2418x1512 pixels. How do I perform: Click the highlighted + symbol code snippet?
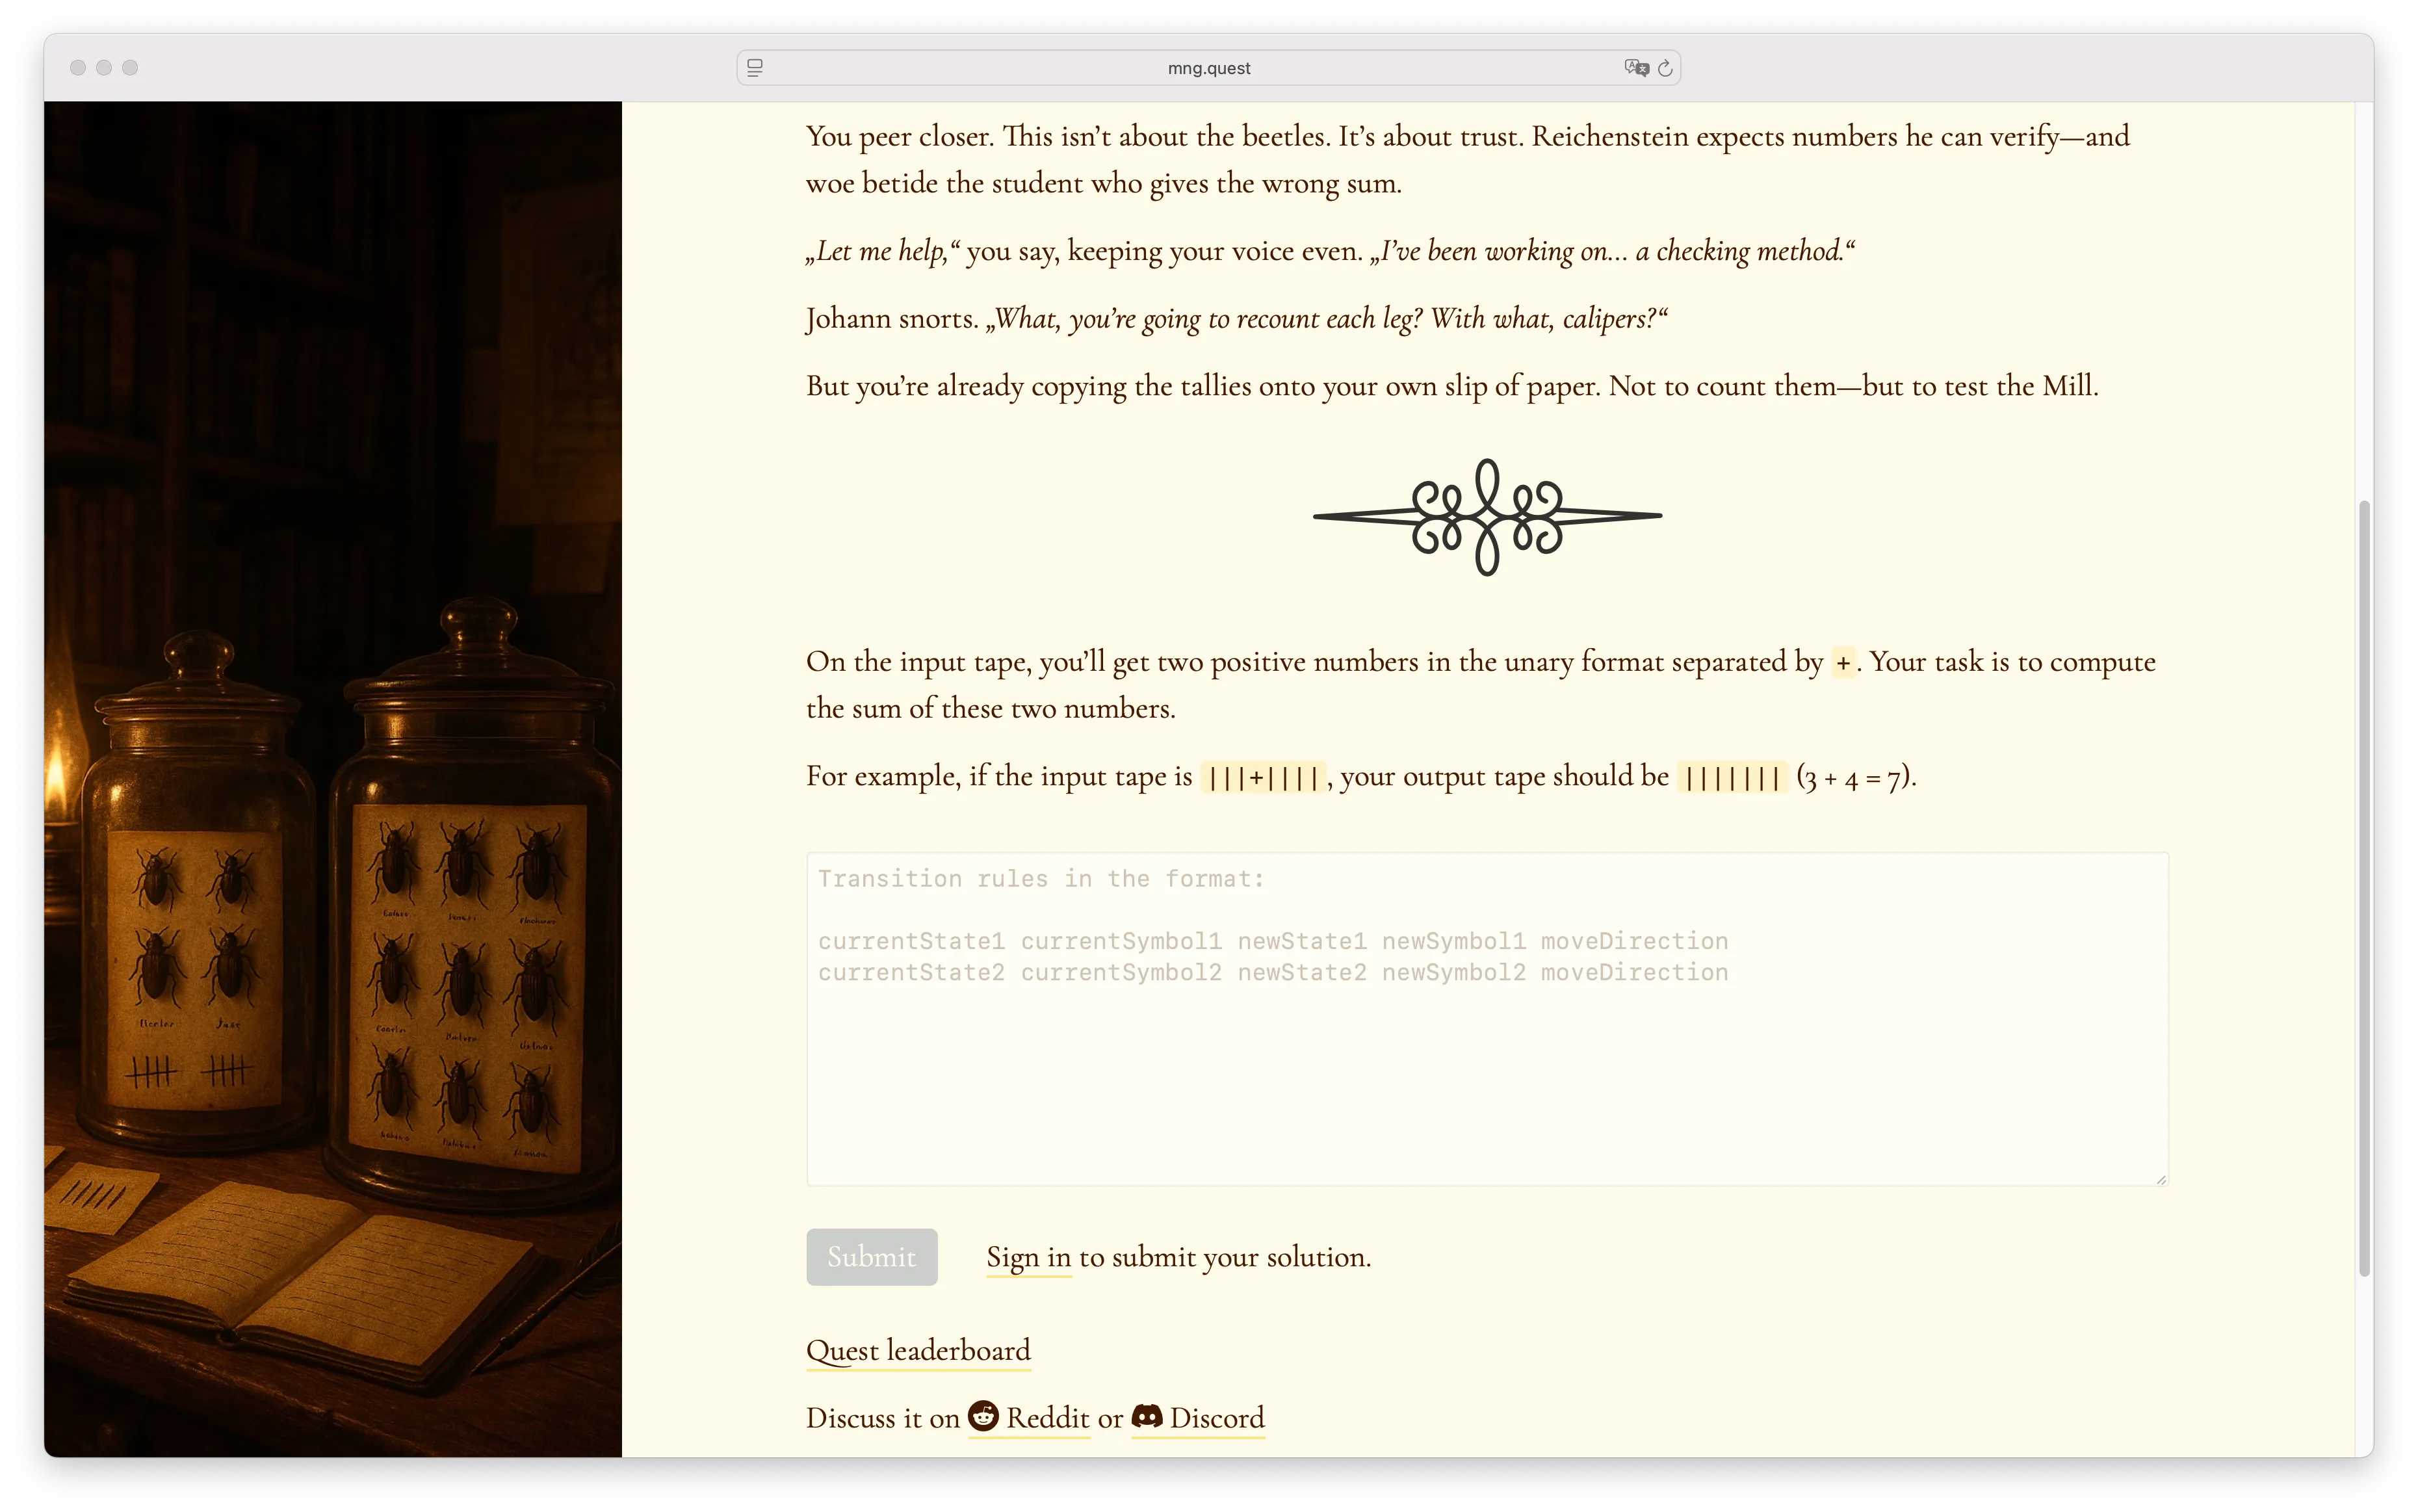click(x=1843, y=663)
